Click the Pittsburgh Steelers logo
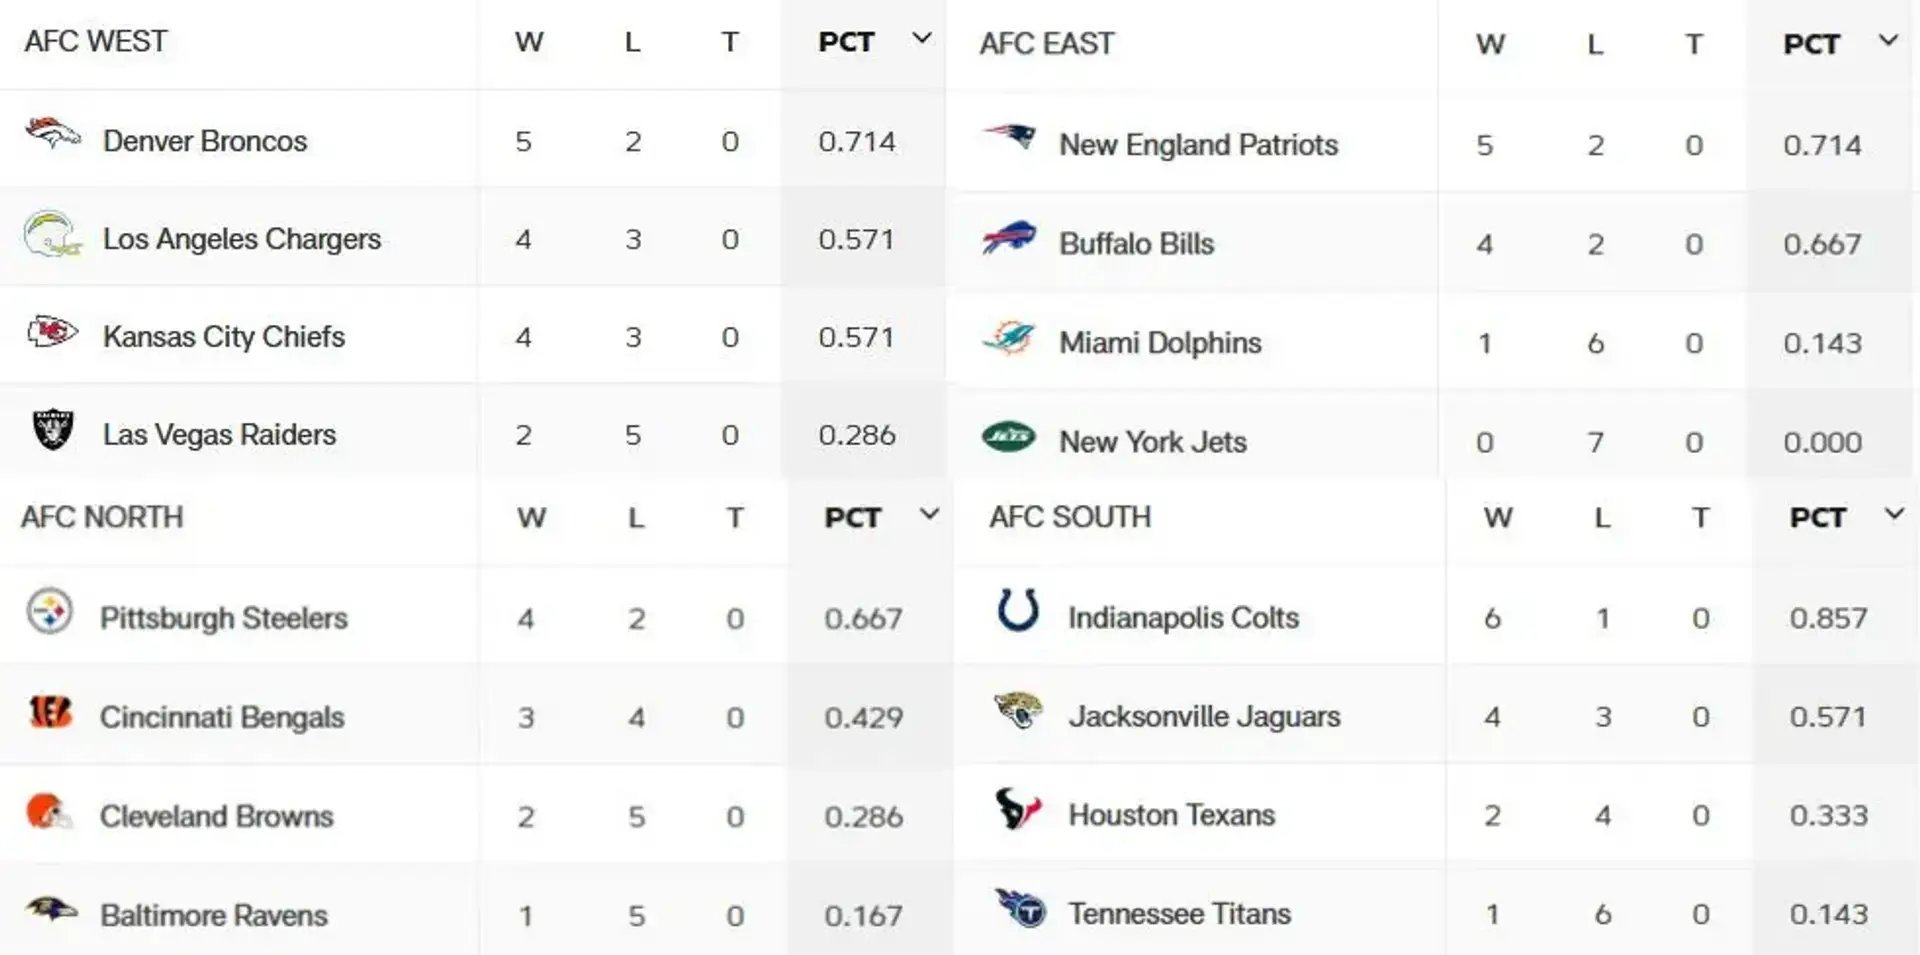1920x955 pixels. point(49,611)
